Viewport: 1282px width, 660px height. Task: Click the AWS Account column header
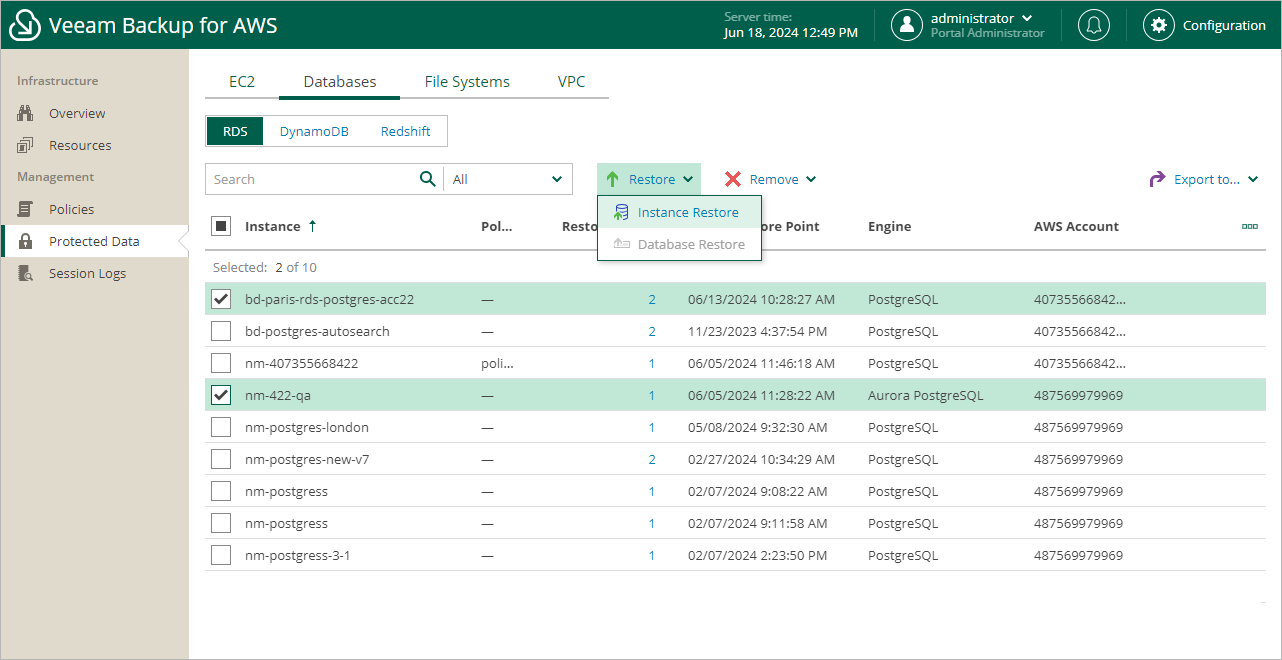point(1076,226)
